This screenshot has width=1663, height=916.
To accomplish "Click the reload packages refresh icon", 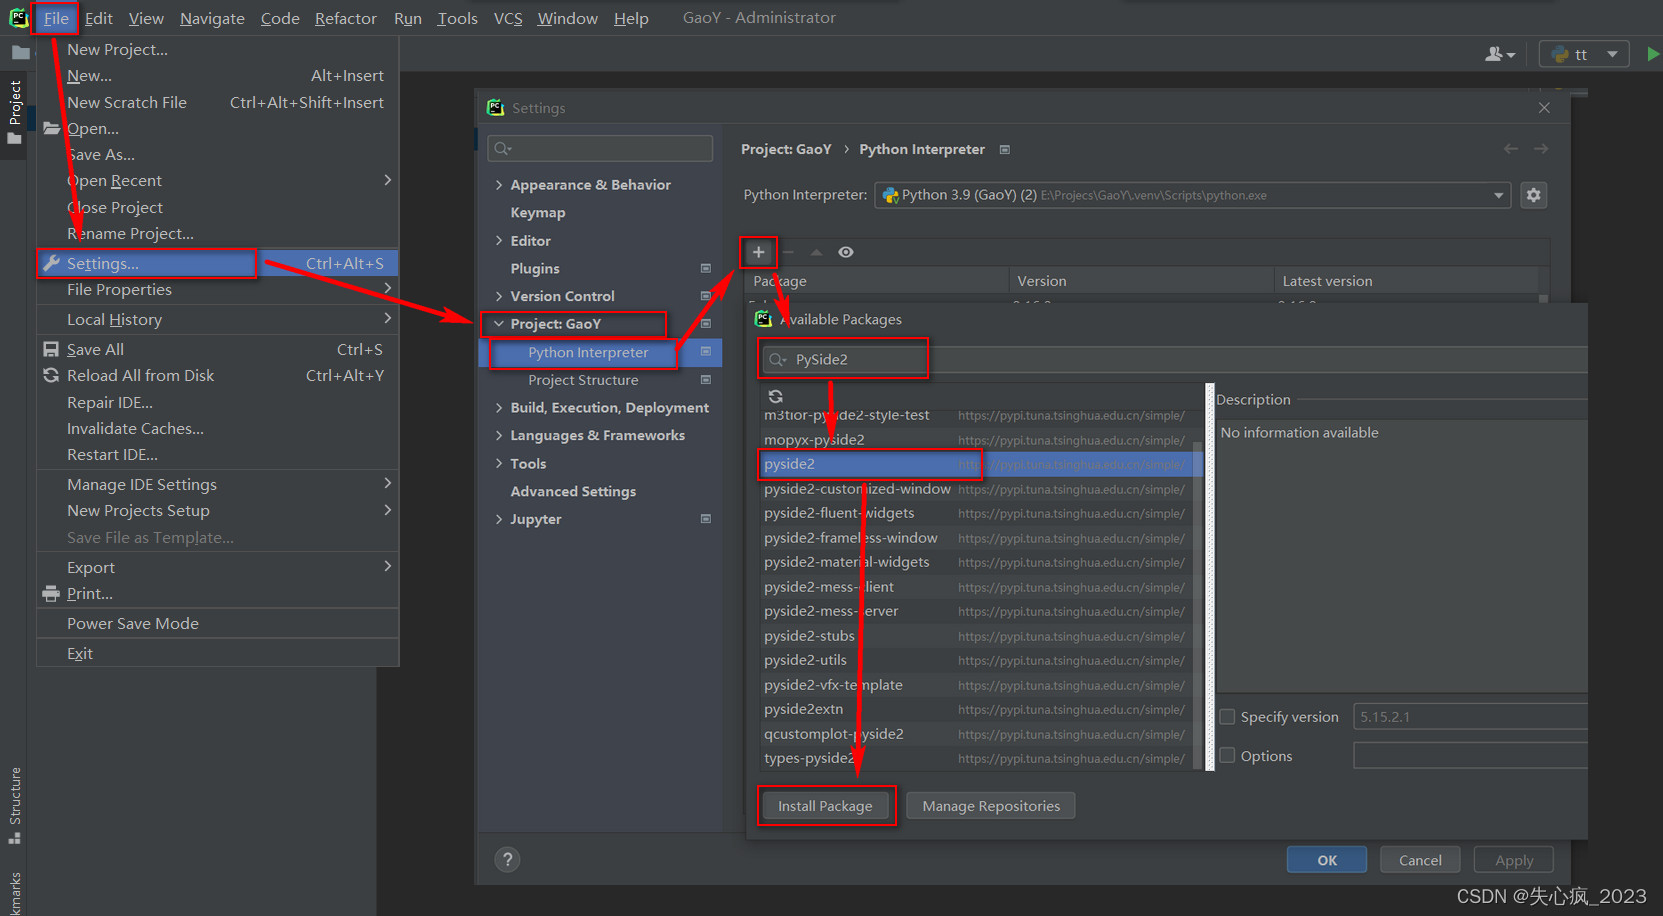I will (775, 397).
